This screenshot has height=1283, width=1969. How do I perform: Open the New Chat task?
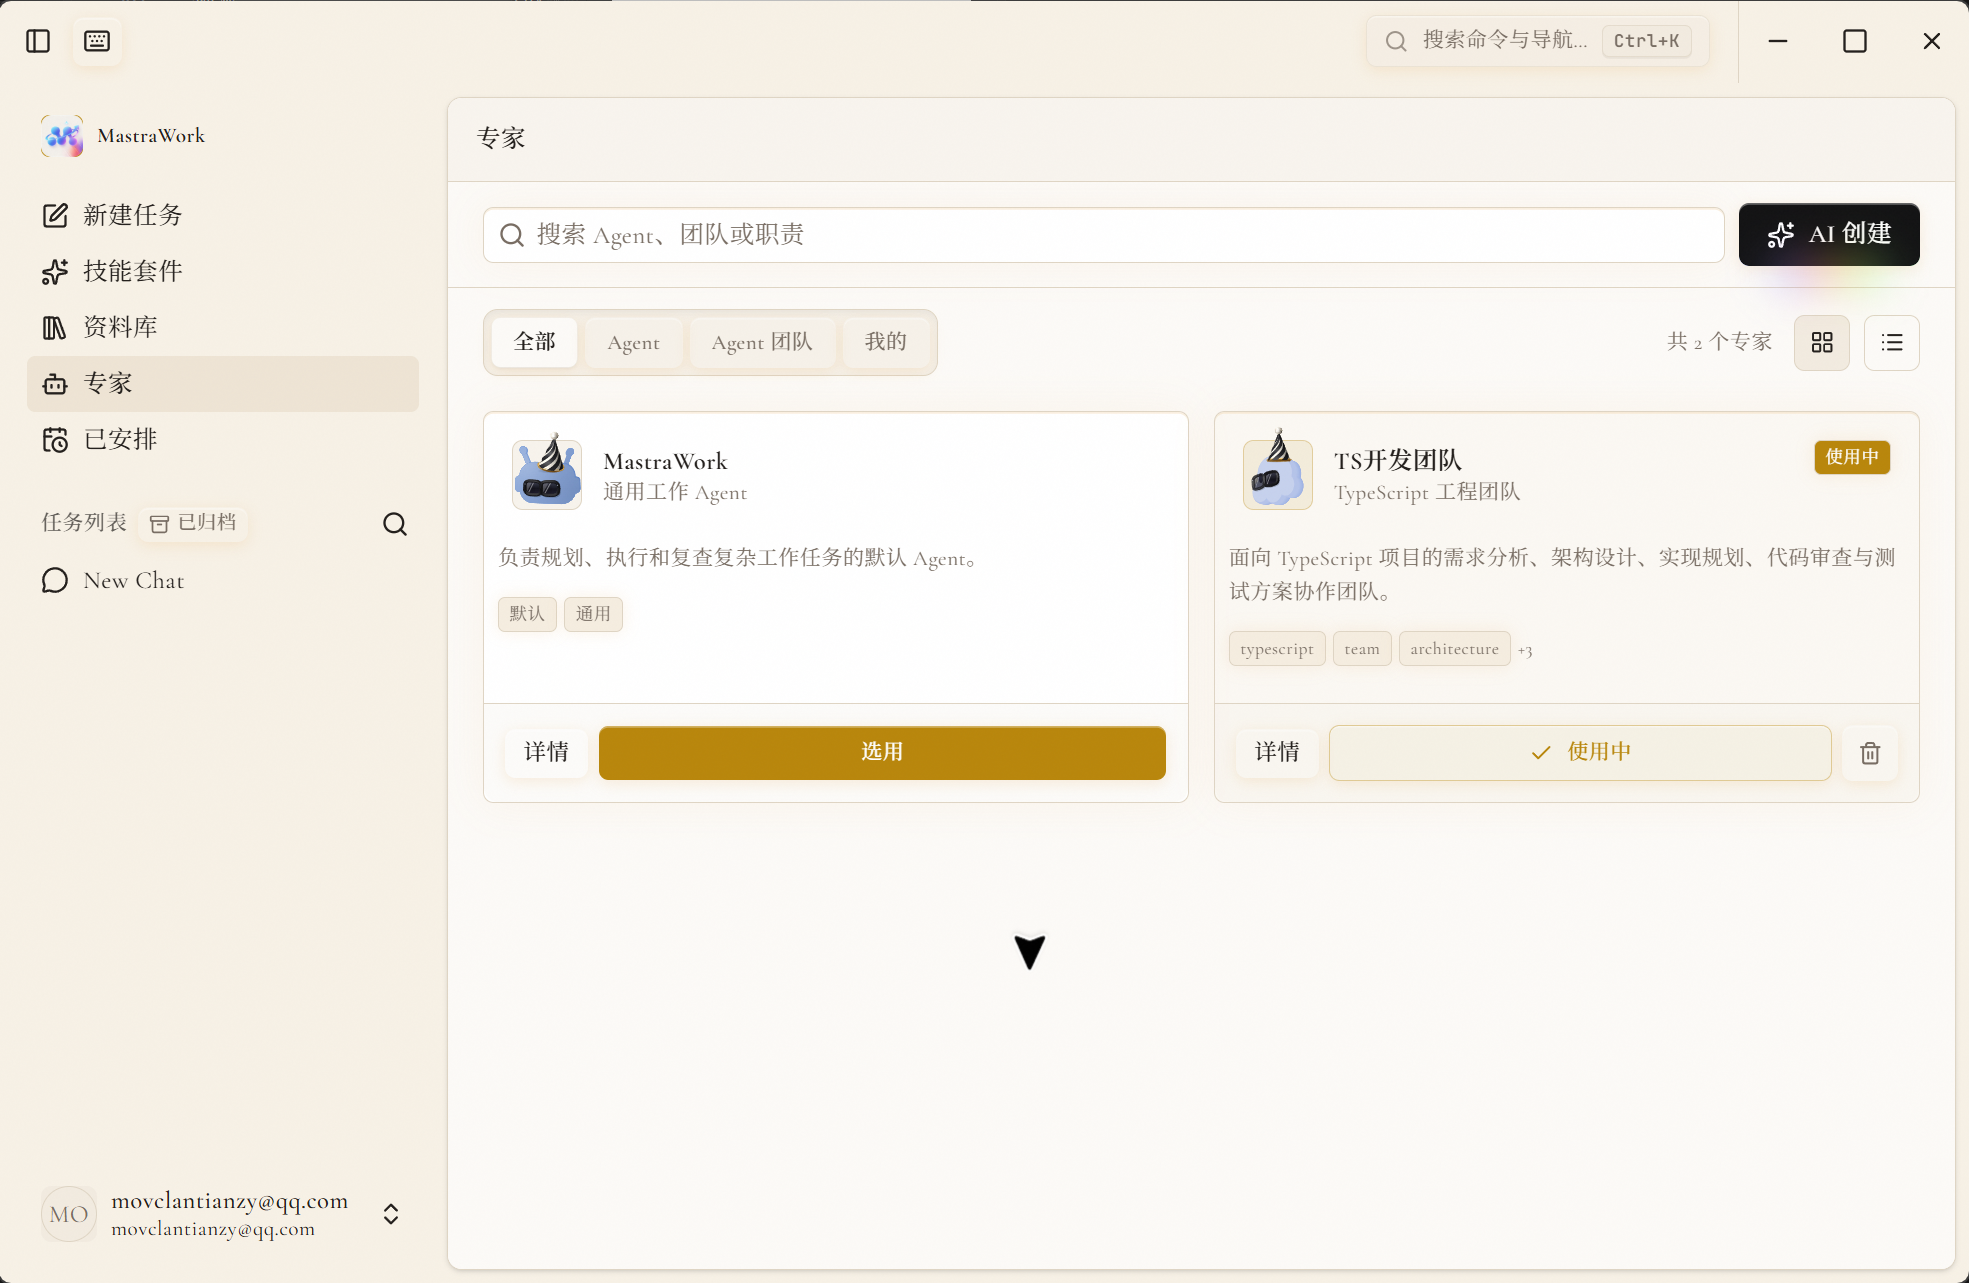222,581
